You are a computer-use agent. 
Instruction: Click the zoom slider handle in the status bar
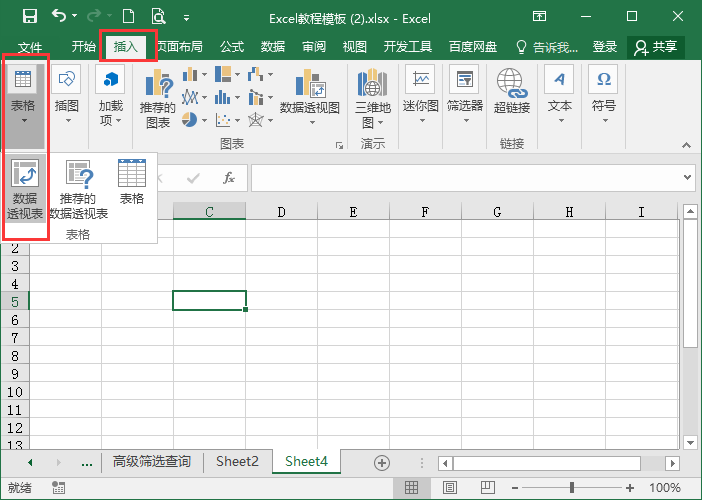pos(572,488)
